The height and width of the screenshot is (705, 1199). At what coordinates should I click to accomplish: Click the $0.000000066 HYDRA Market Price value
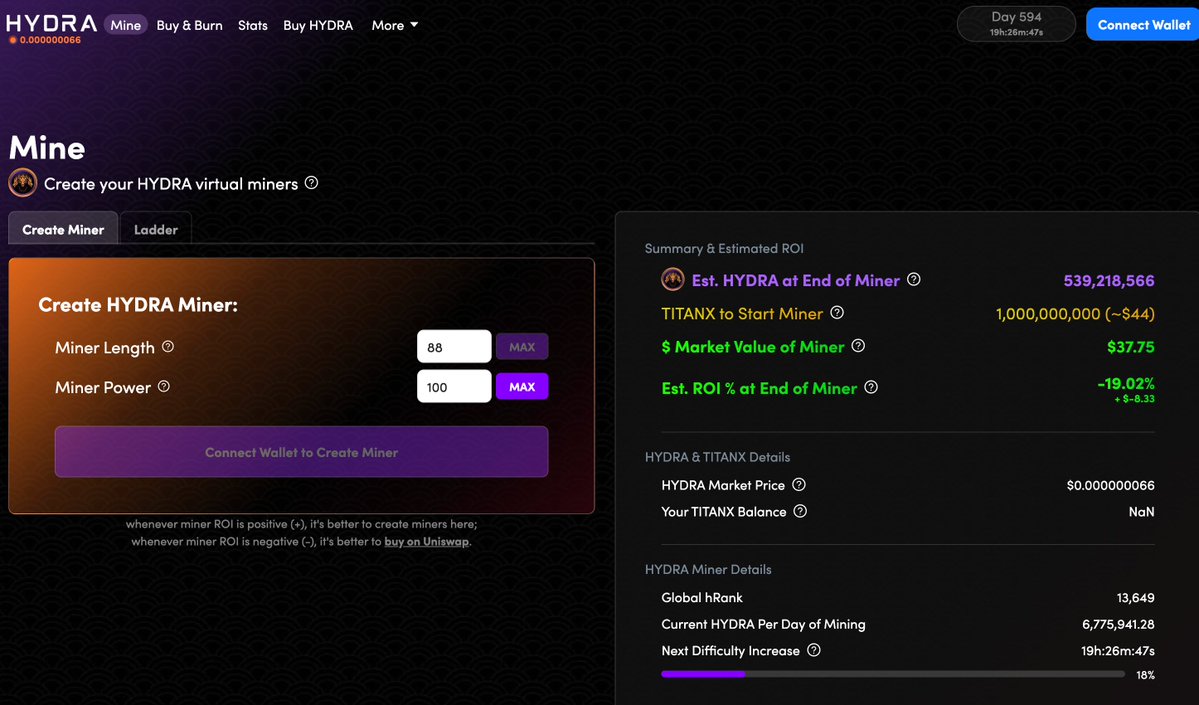click(1110, 485)
